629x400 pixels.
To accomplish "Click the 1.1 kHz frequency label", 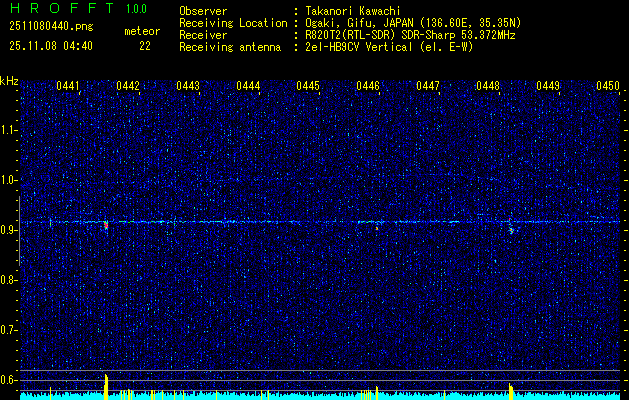I will [9, 130].
